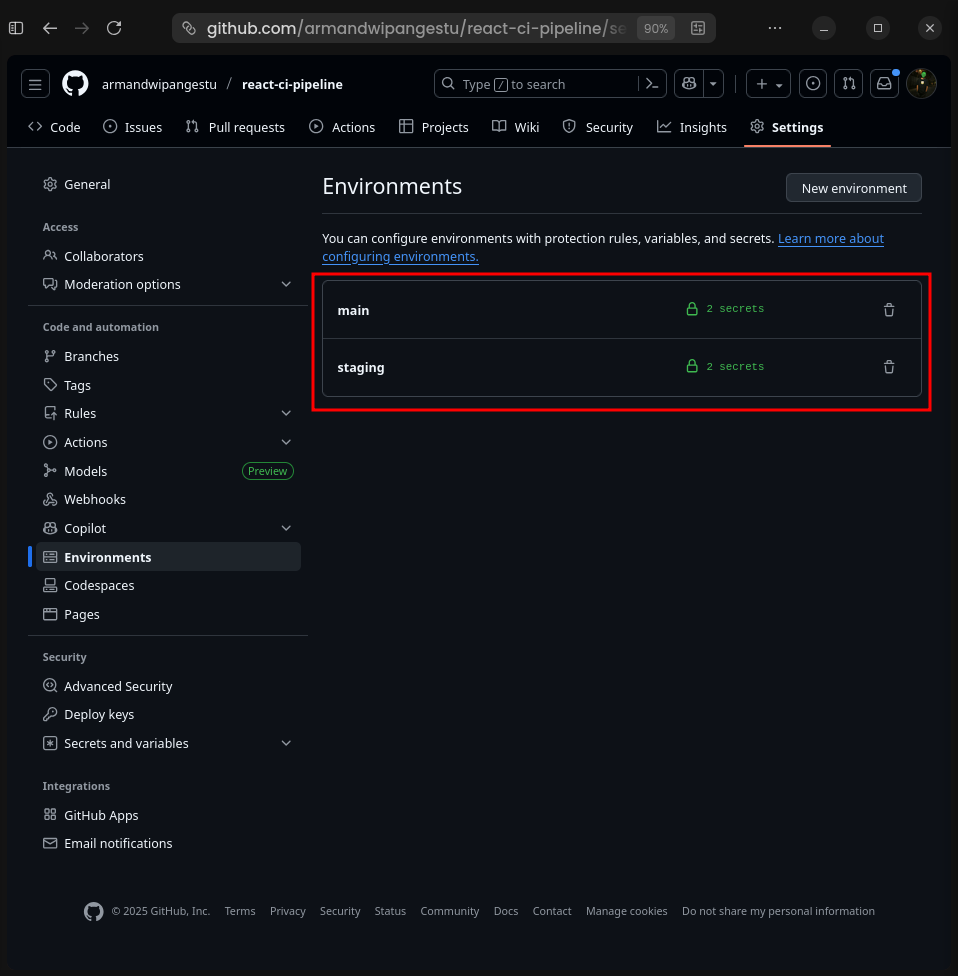Switch to the Actions tab
The image size is (958, 976).
coord(342,127)
